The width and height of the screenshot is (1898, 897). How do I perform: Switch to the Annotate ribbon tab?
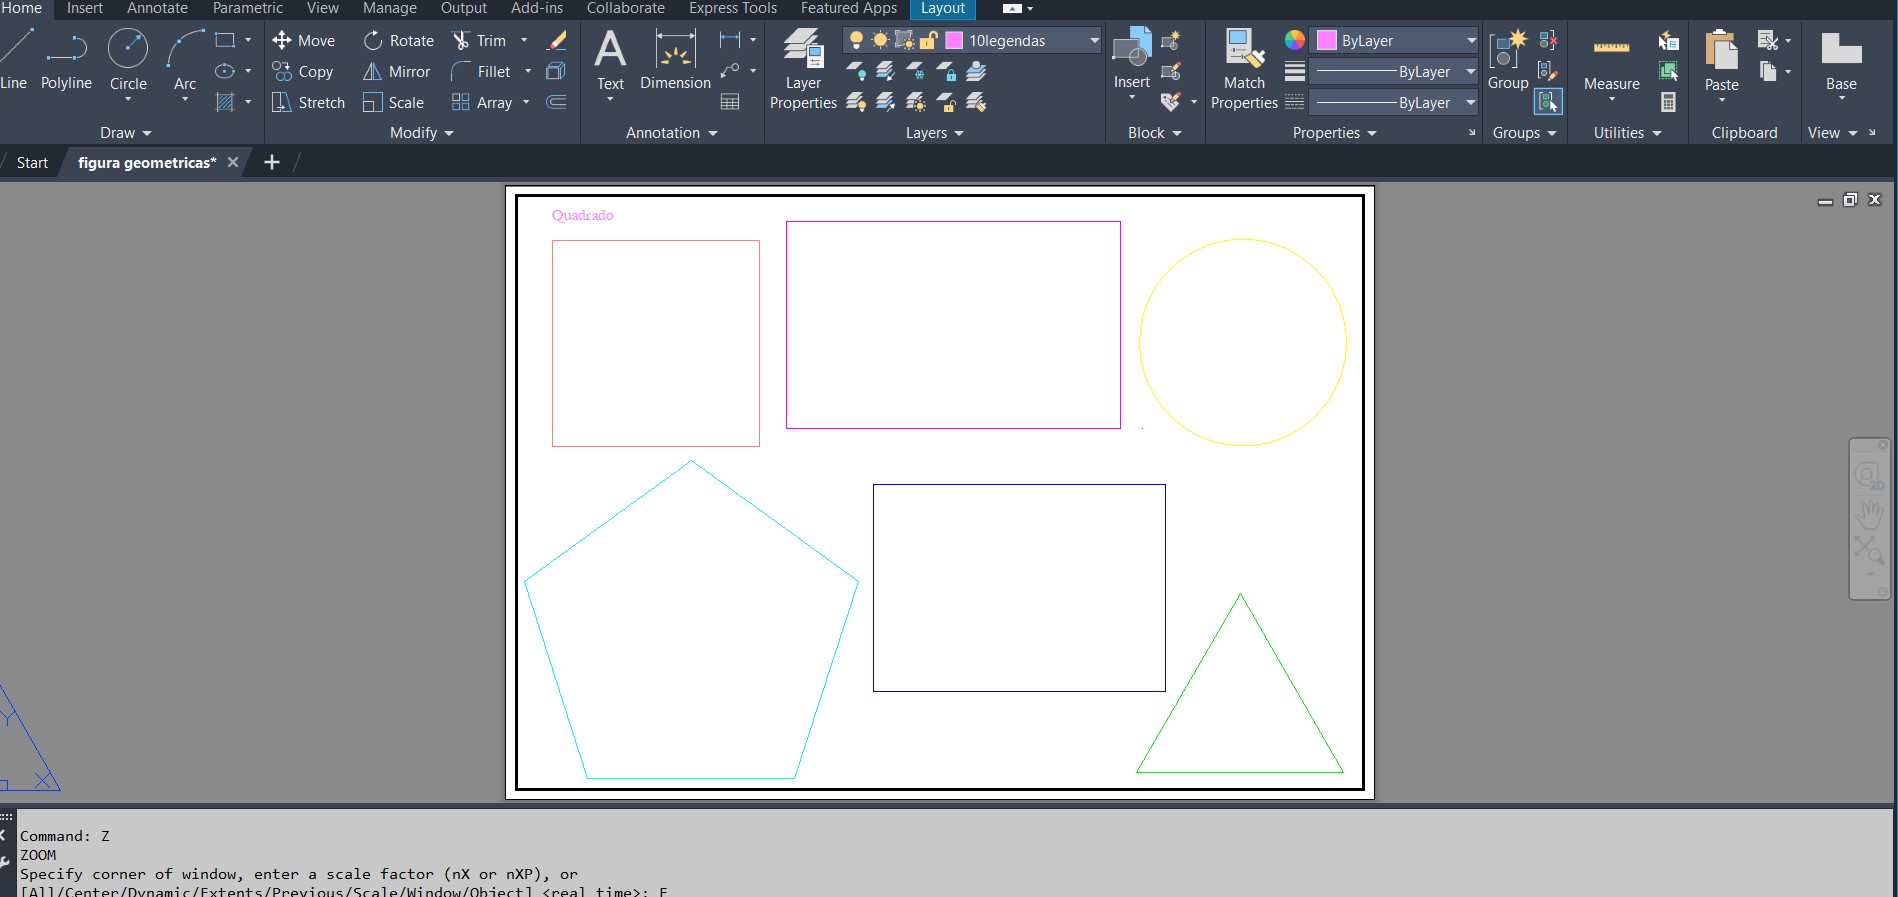click(x=157, y=8)
